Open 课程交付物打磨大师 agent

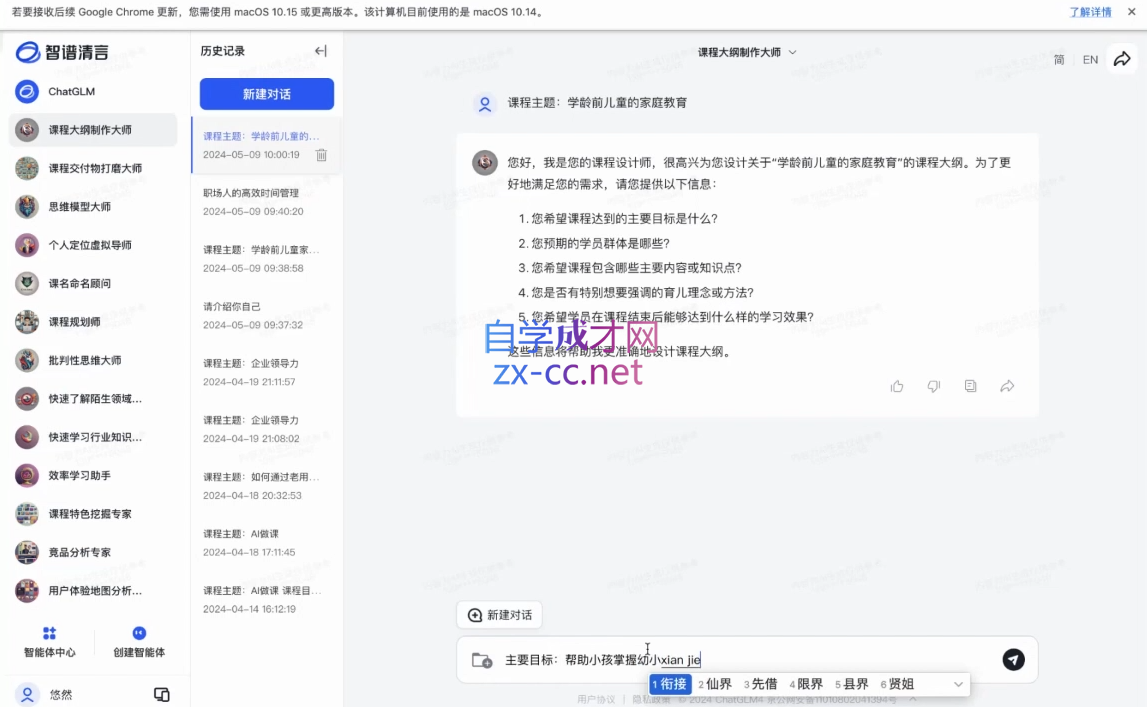click(93, 168)
